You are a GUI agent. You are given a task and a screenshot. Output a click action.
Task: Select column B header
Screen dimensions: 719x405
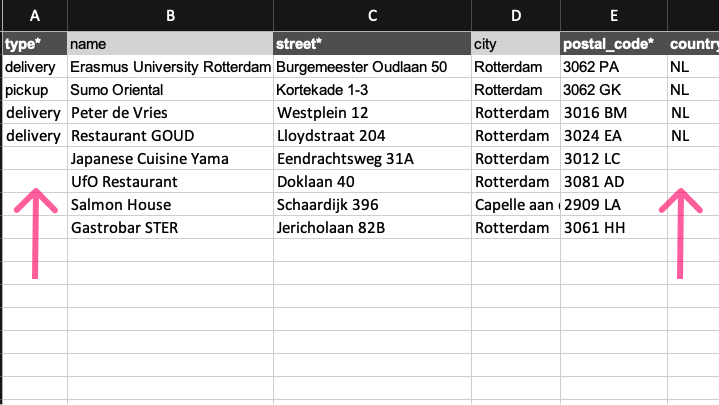[x=170, y=16]
